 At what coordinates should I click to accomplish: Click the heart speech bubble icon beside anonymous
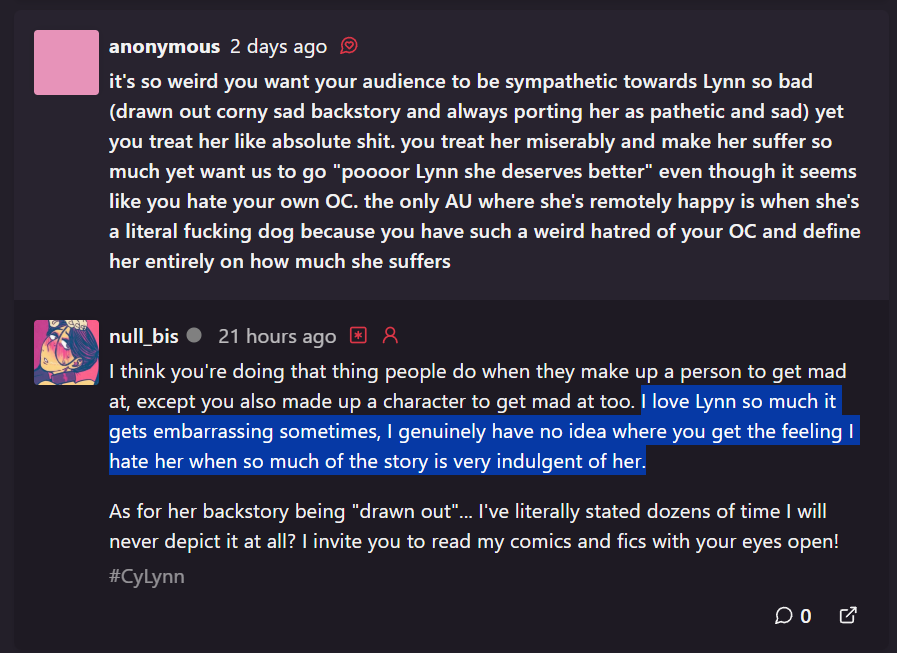(x=349, y=45)
